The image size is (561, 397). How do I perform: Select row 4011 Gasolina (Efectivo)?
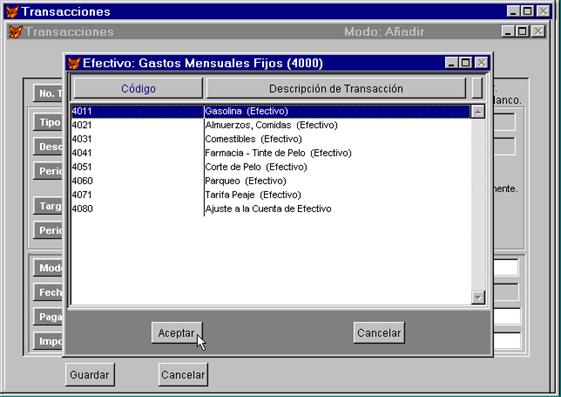coord(271,111)
